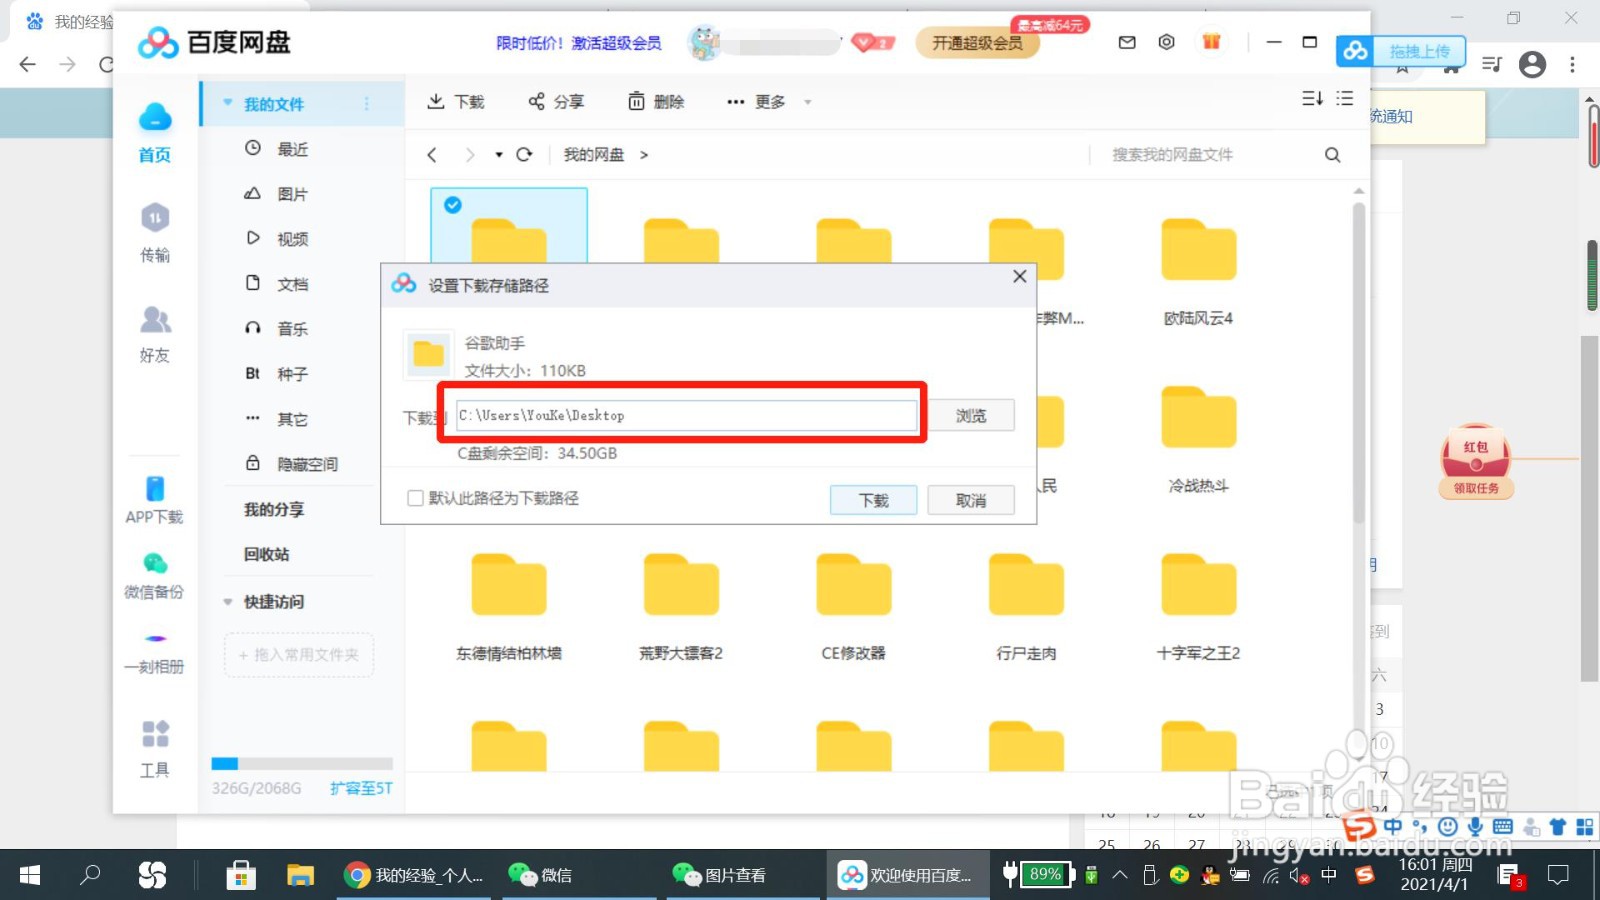Collapse the 我的文件 tree section
This screenshot has width=1600, height=900.
[x=228, y=103]
